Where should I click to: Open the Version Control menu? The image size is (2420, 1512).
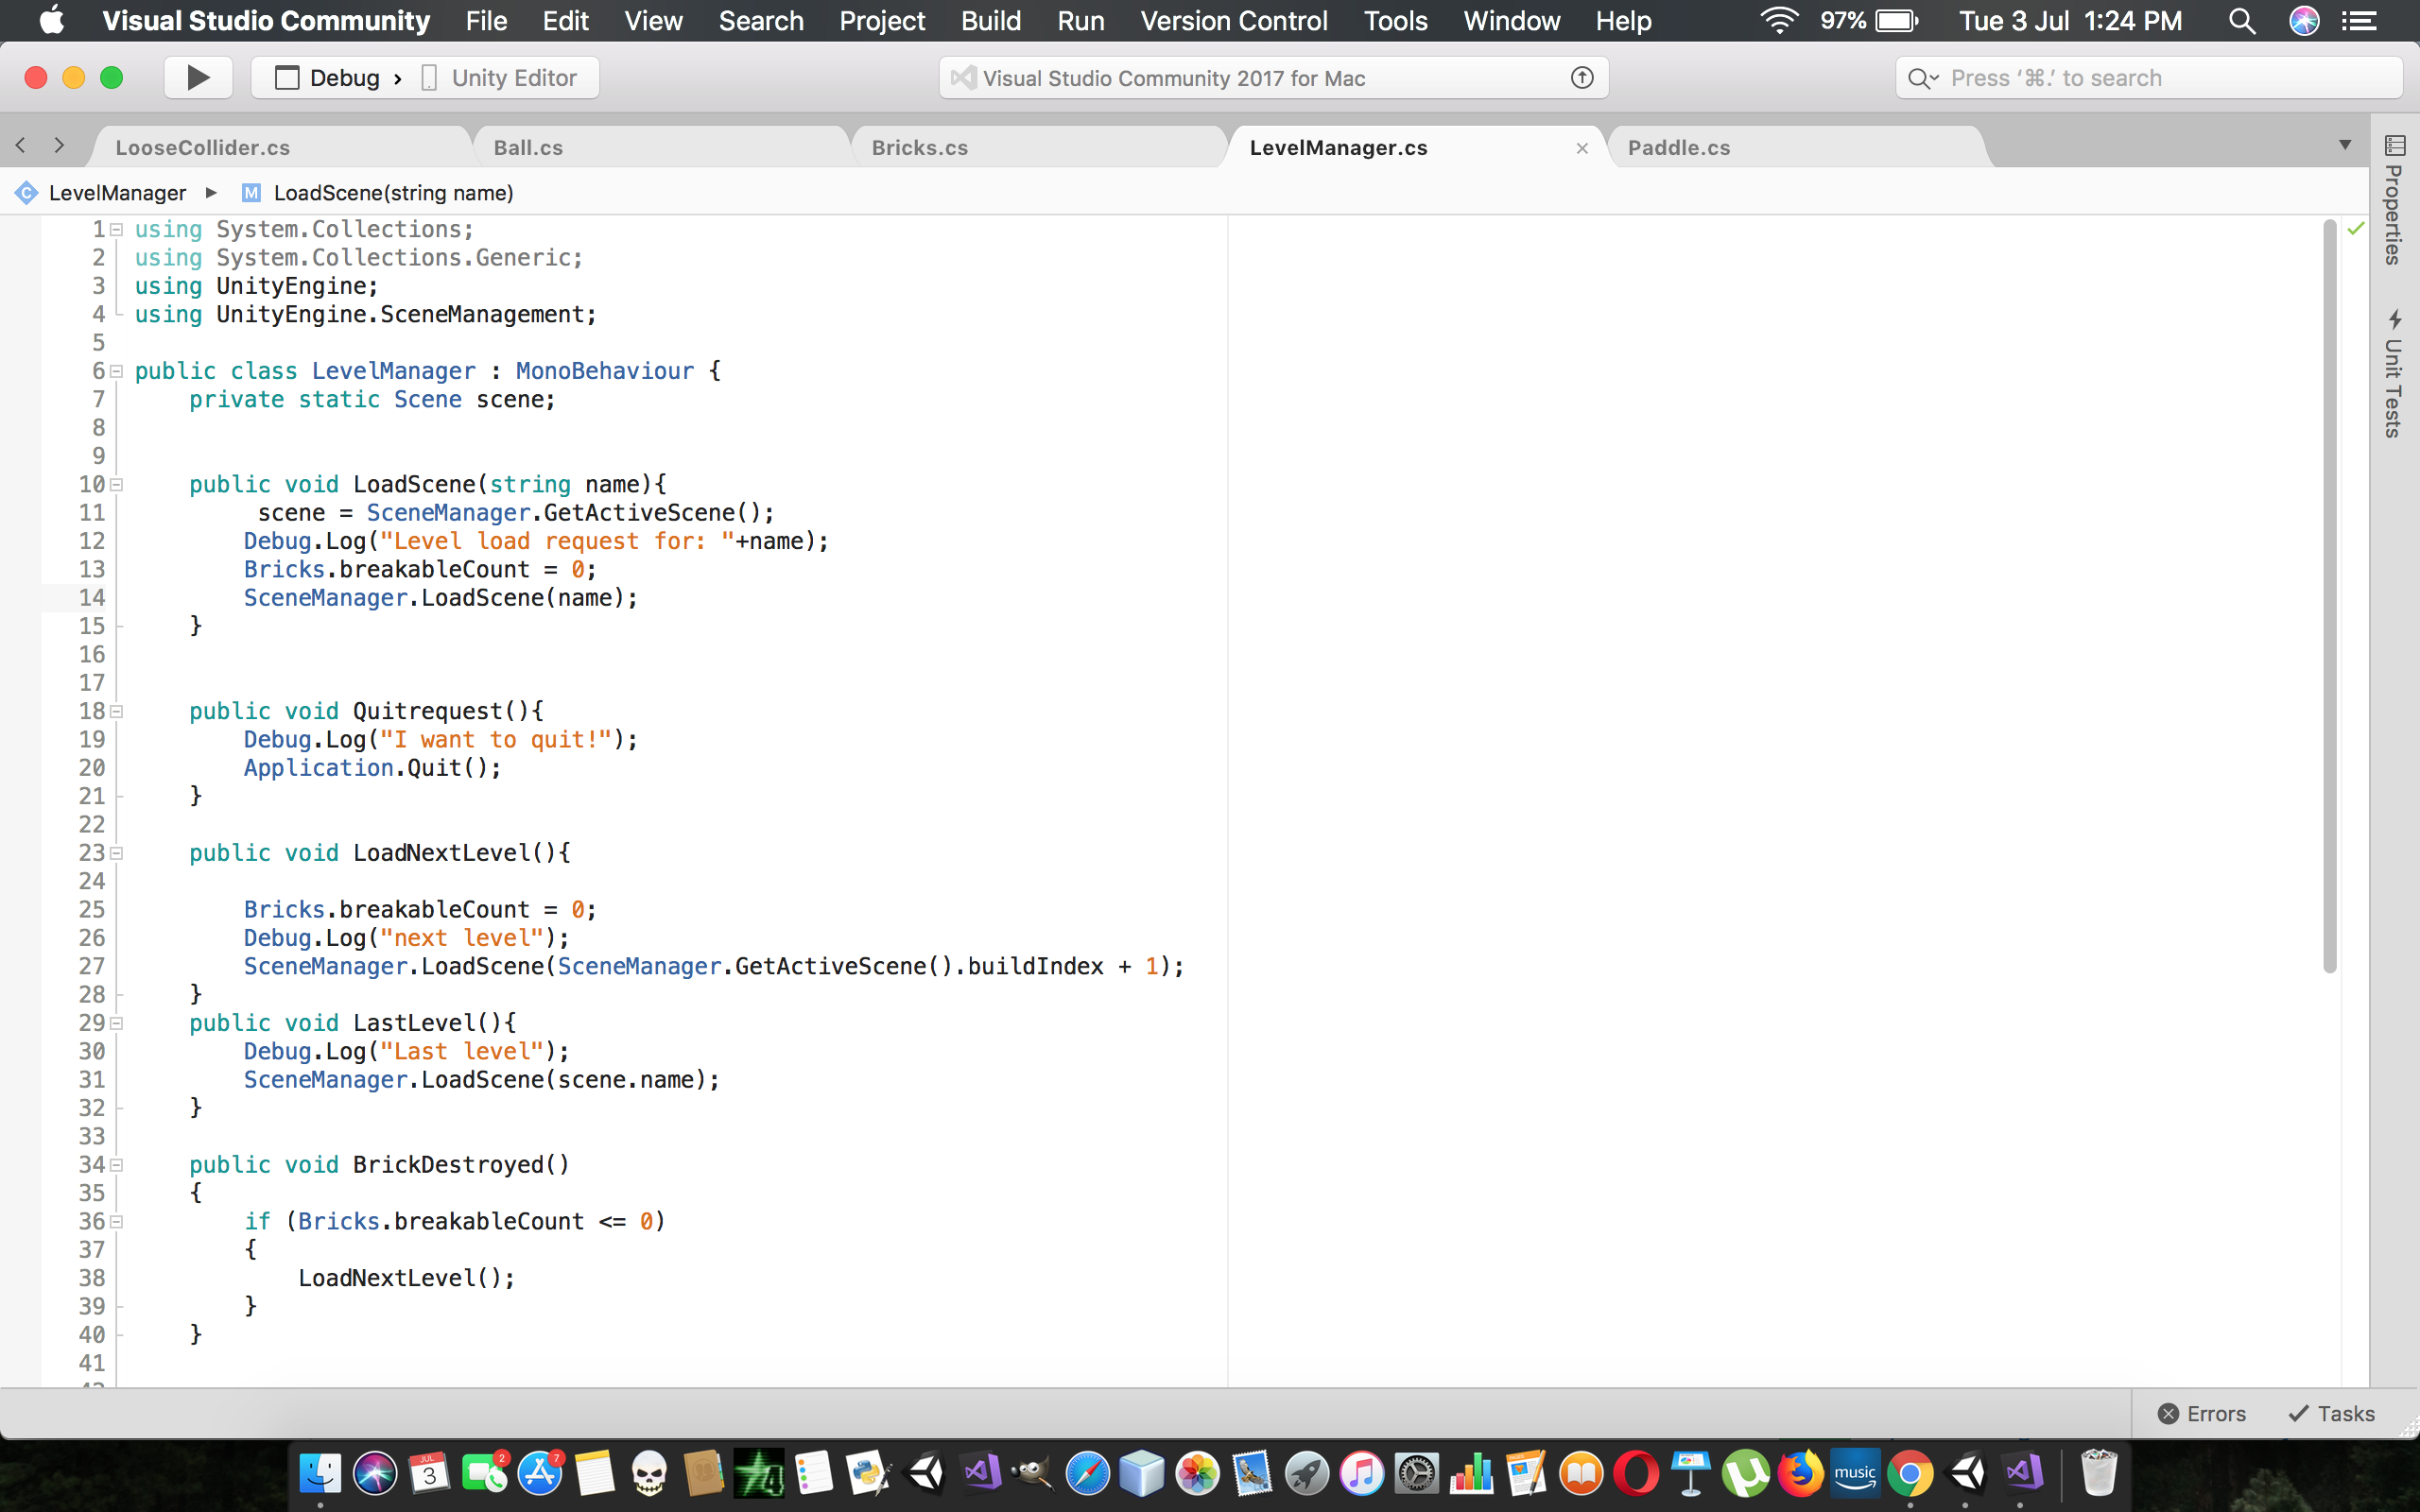[x=1234, y=20]
